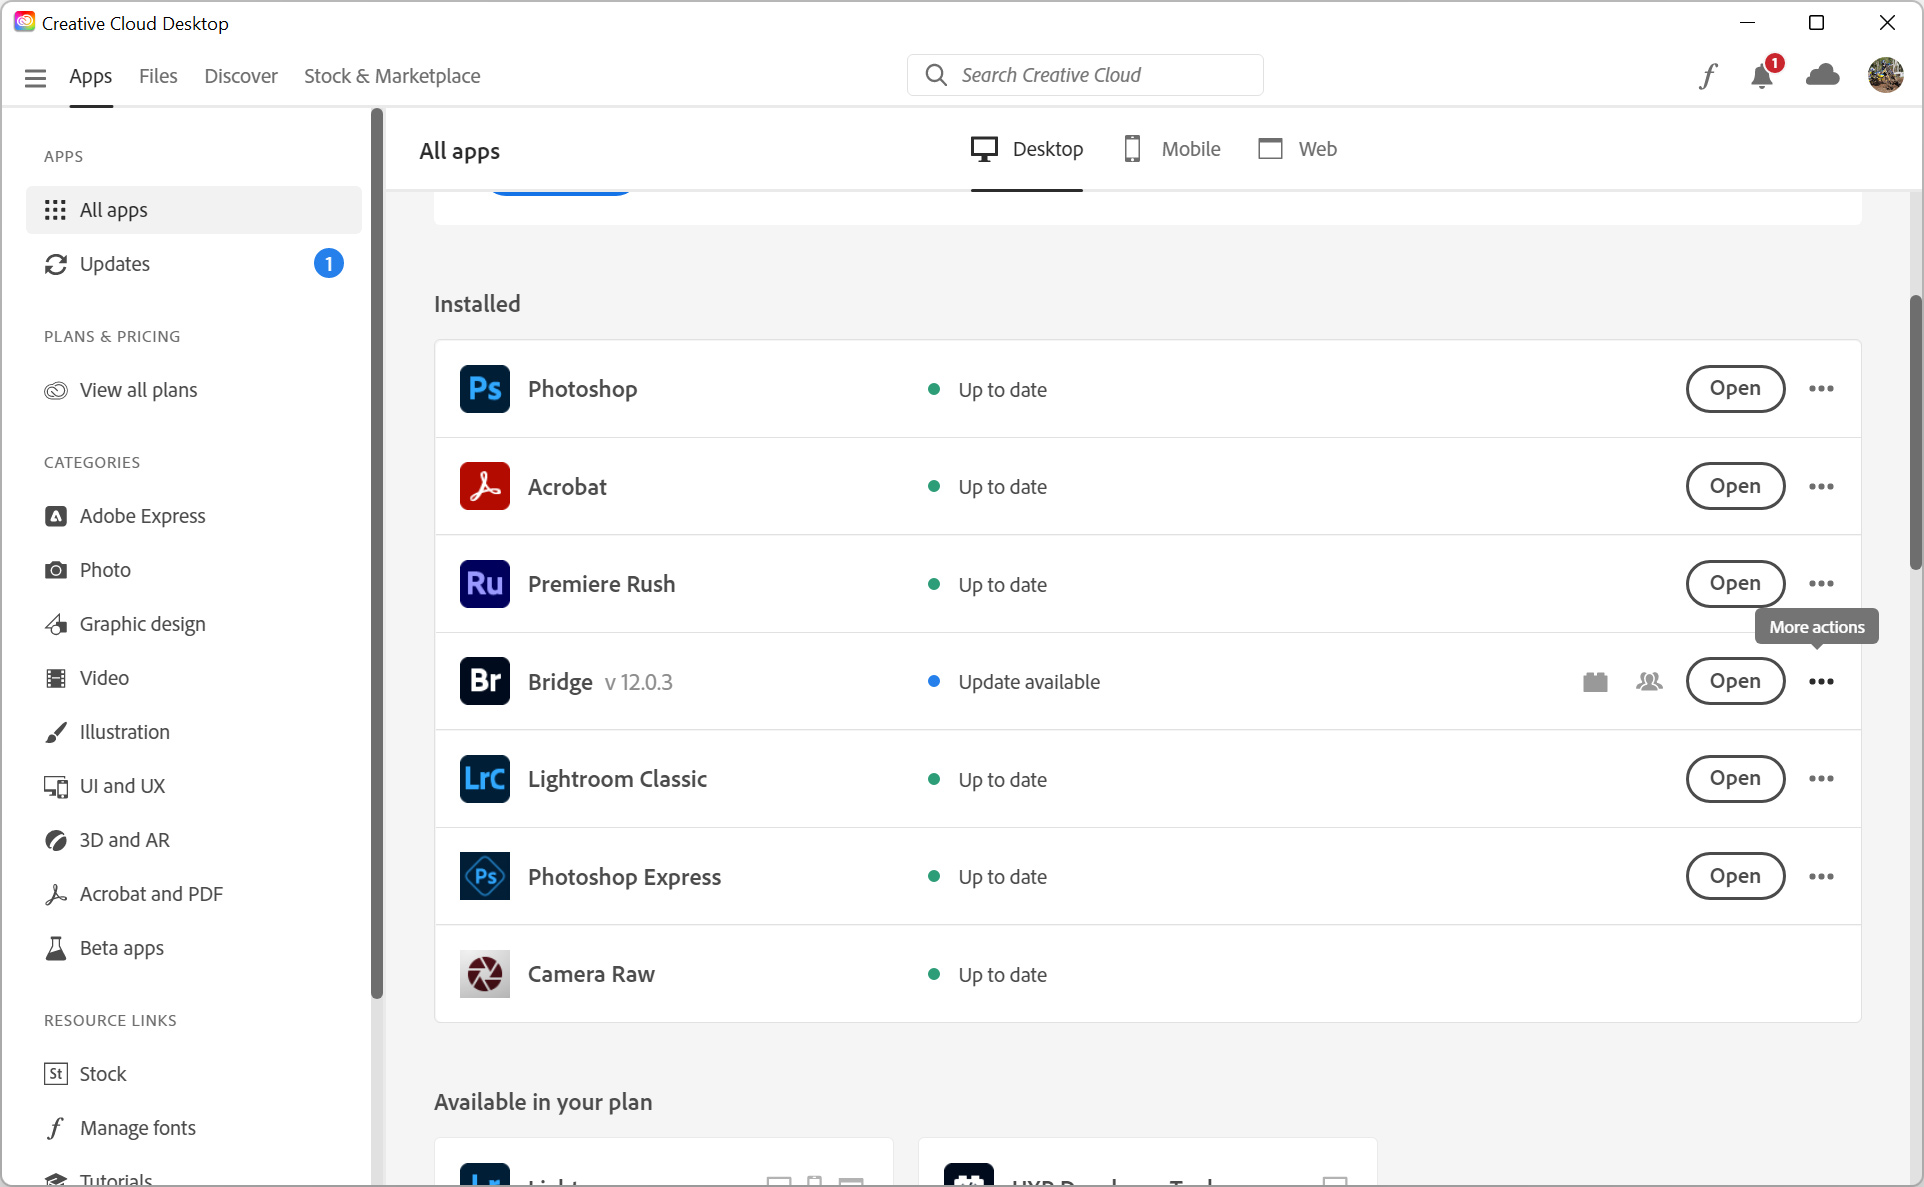Select Updates from left sidebar
This screenshot has width=1924, height=1187.
(114, 262)
